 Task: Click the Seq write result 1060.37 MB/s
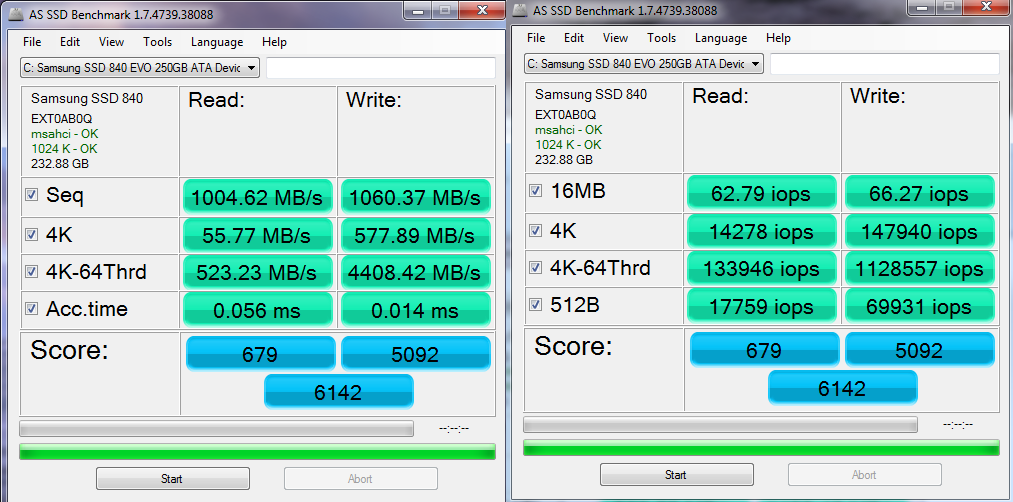point(416,197)
